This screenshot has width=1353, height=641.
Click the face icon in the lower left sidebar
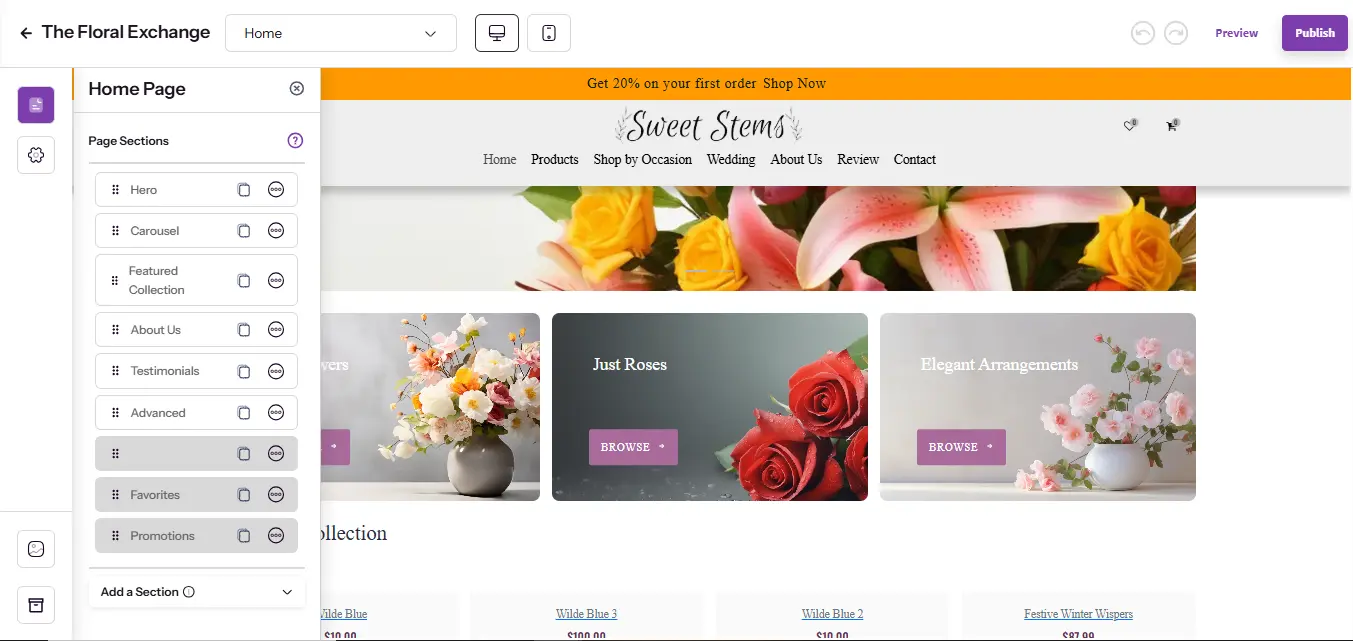pos(36,549)
